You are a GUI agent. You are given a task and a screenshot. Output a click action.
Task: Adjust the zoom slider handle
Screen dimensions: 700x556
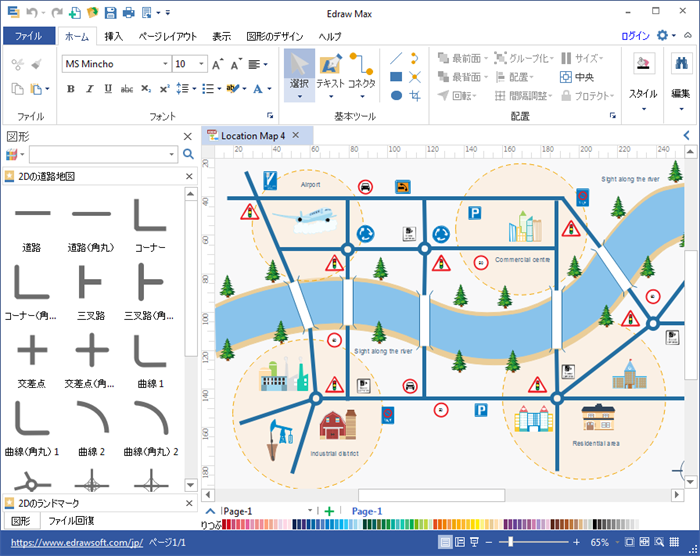(510, 542)
